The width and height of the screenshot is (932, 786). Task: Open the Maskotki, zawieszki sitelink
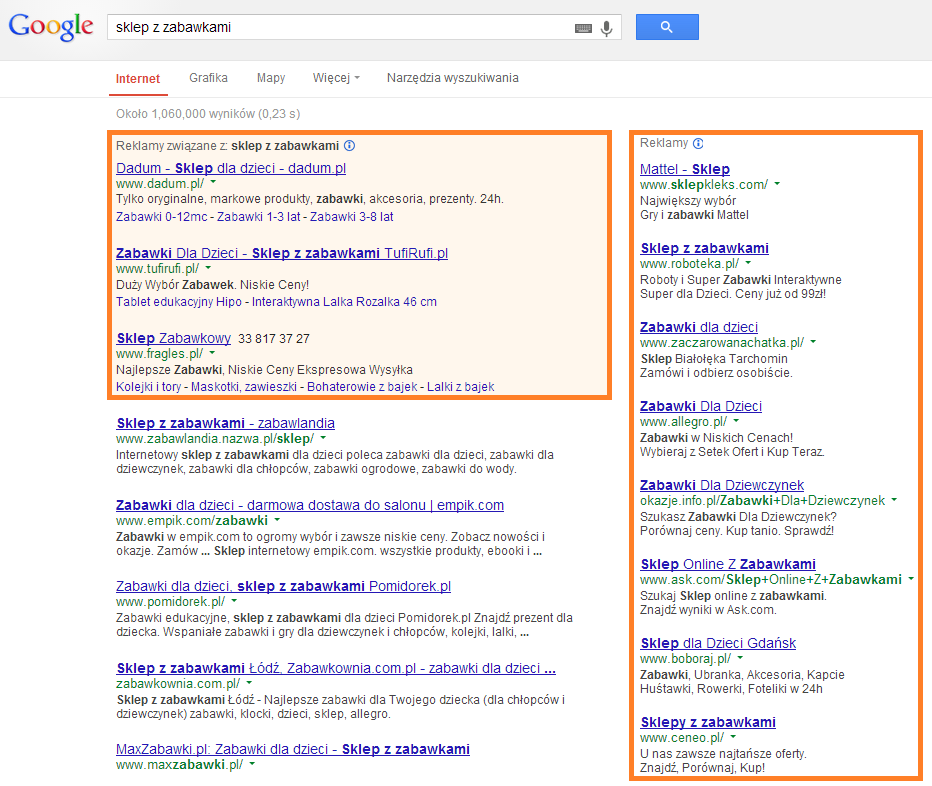(x=244, y=386)
